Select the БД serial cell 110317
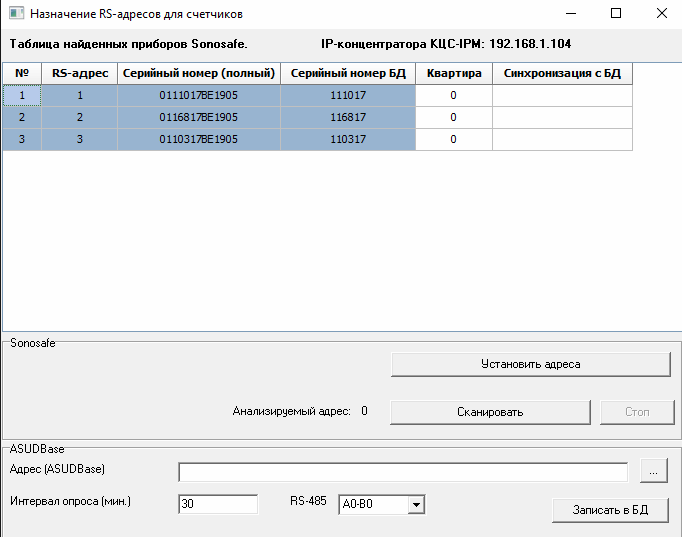Screen dimensions: 682x537 (347, 139)
